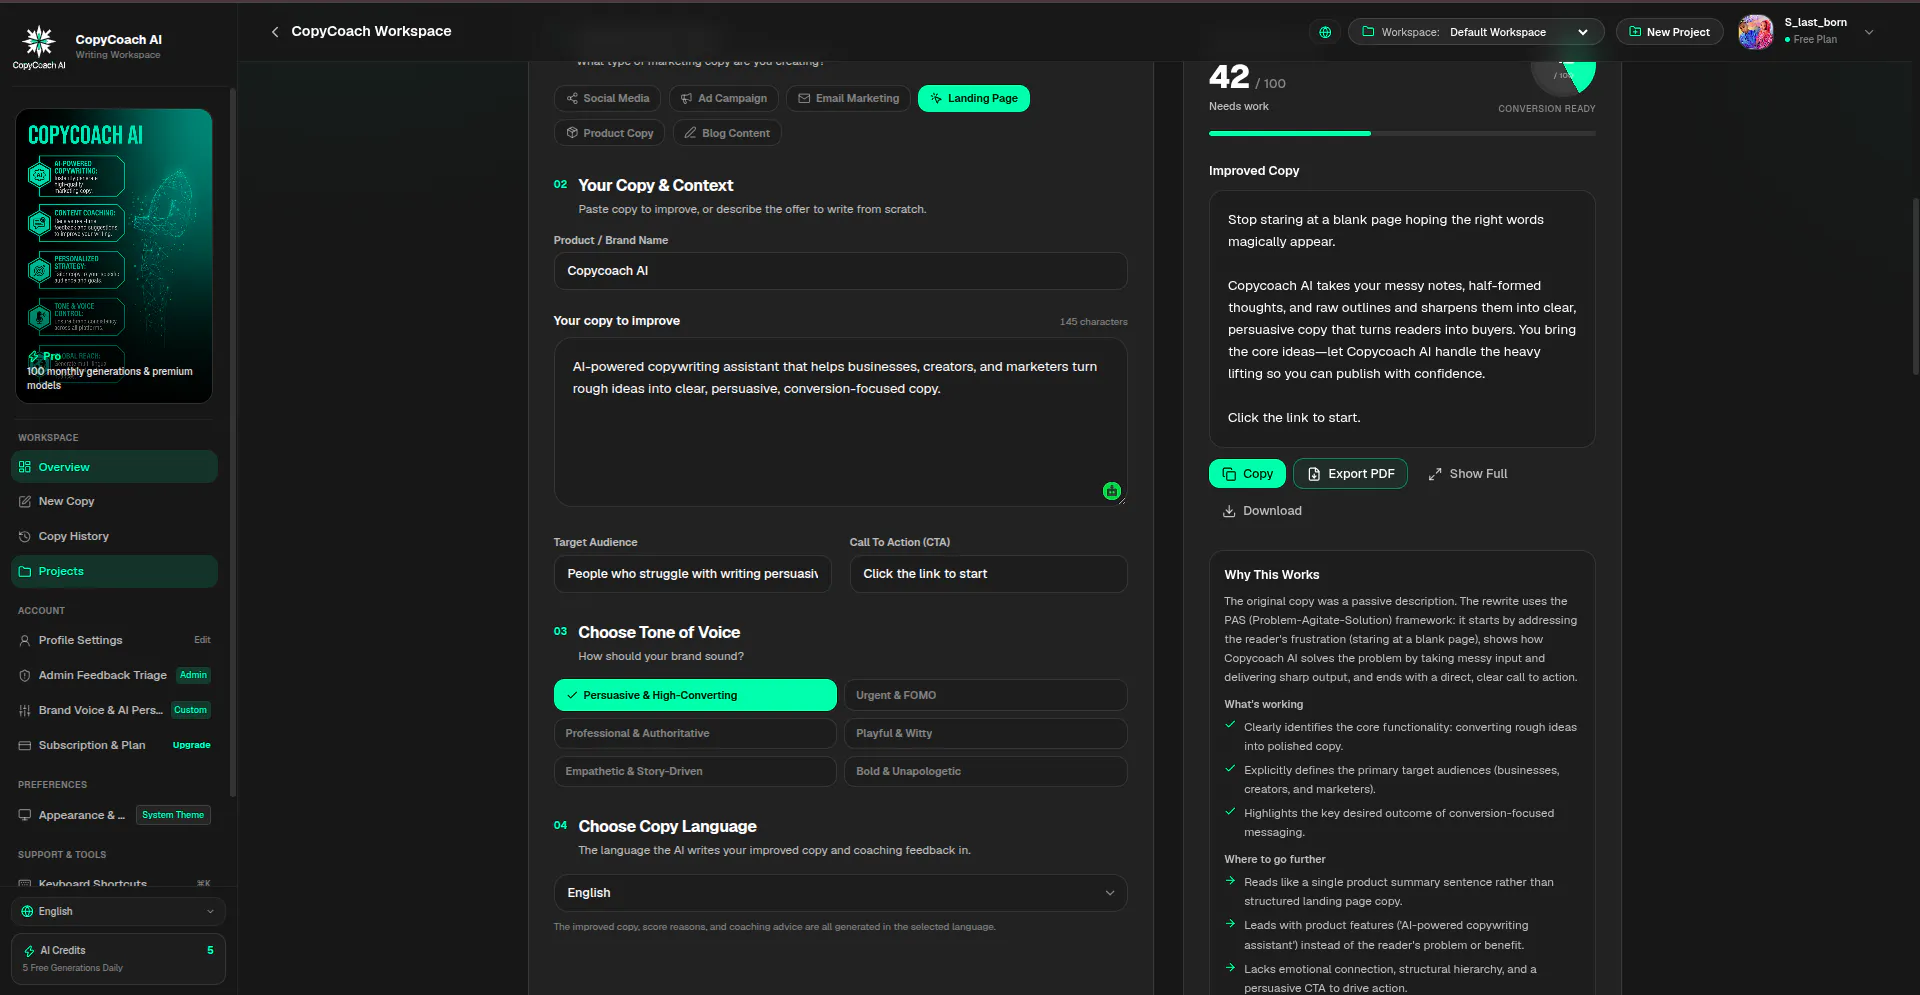Click the globe icon in the top bar
This screenshot has height=995, width=1920.
pyautogui.click(x=1325, y=32)
